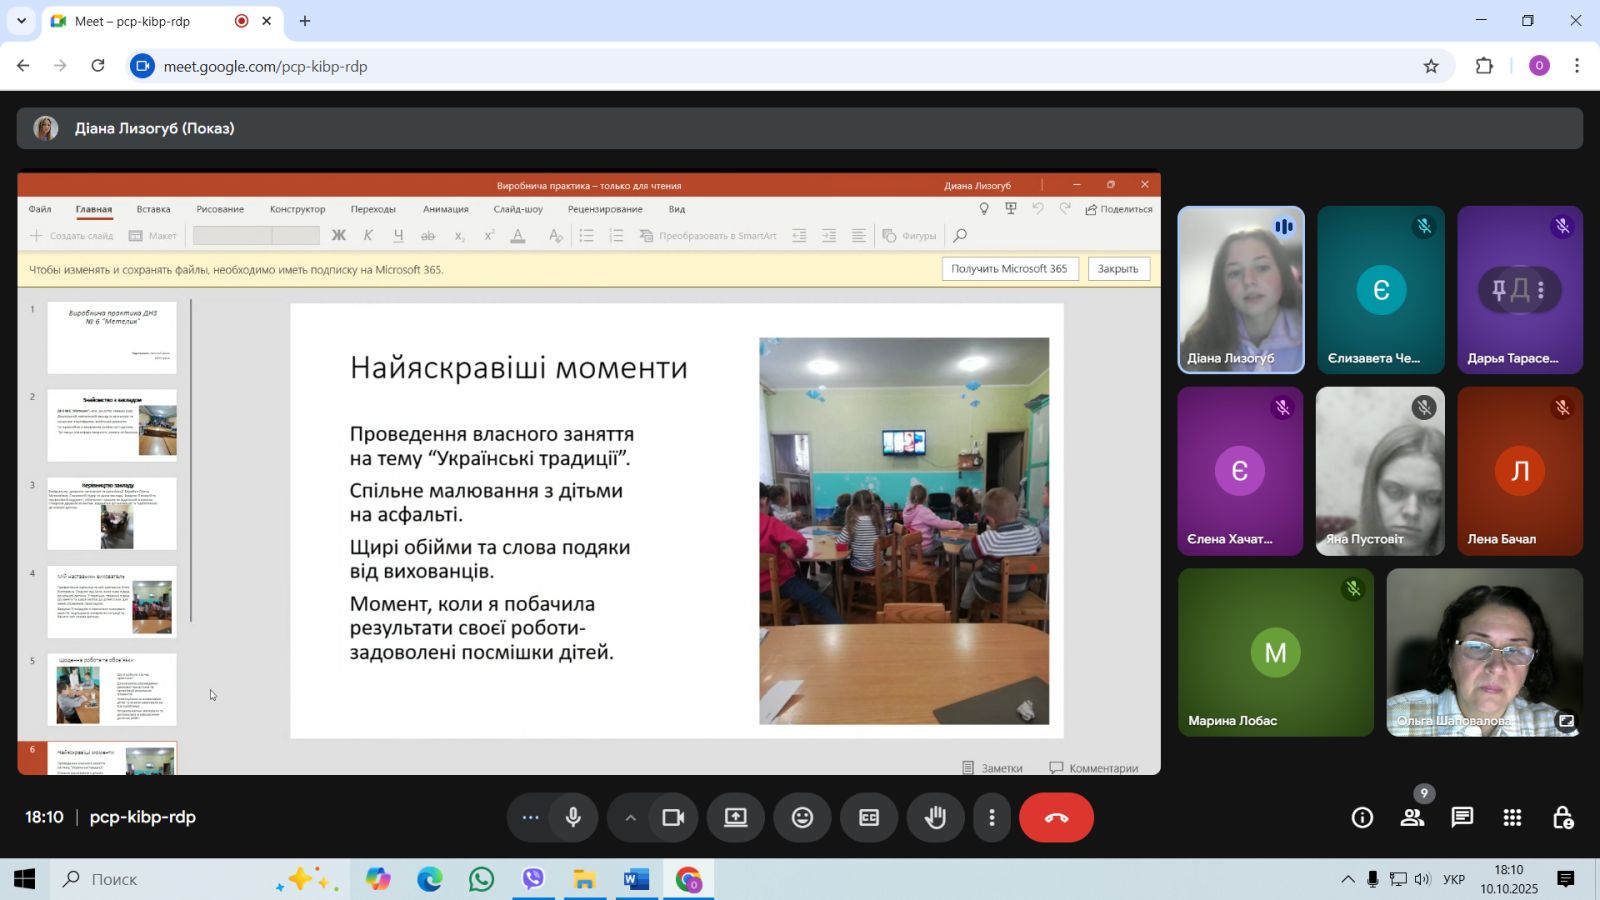Switch to the Meet pcp-kibp-rdp tab
This screenshot has height=900, width=1600.
pyautogui.click(x=132, y=21)
